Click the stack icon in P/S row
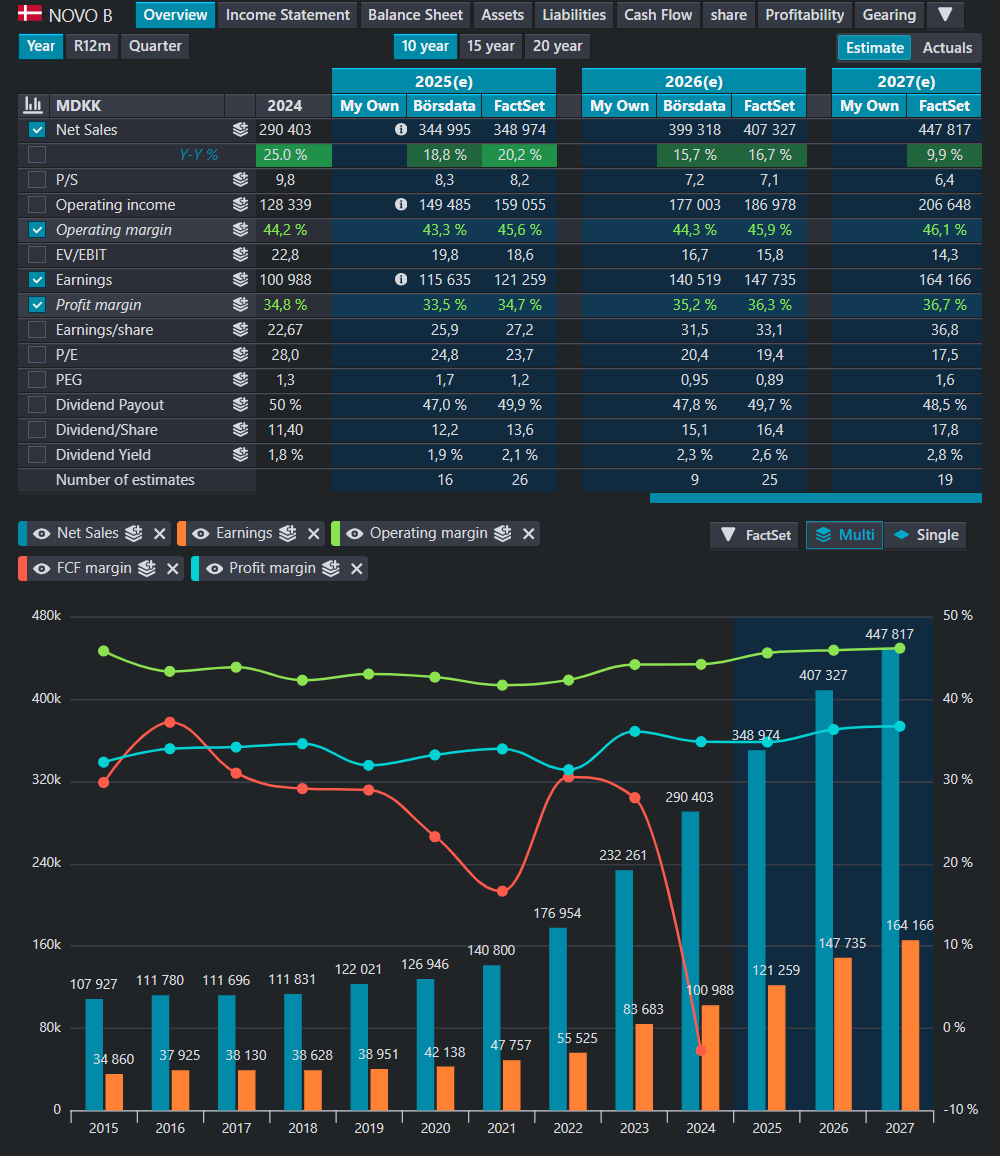This screenshot has width=1000, height=1156. tap(240, 179)
